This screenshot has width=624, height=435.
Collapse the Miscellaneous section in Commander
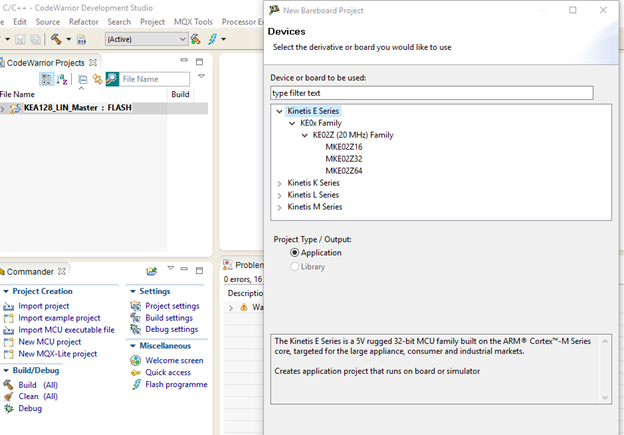(133, 346)
